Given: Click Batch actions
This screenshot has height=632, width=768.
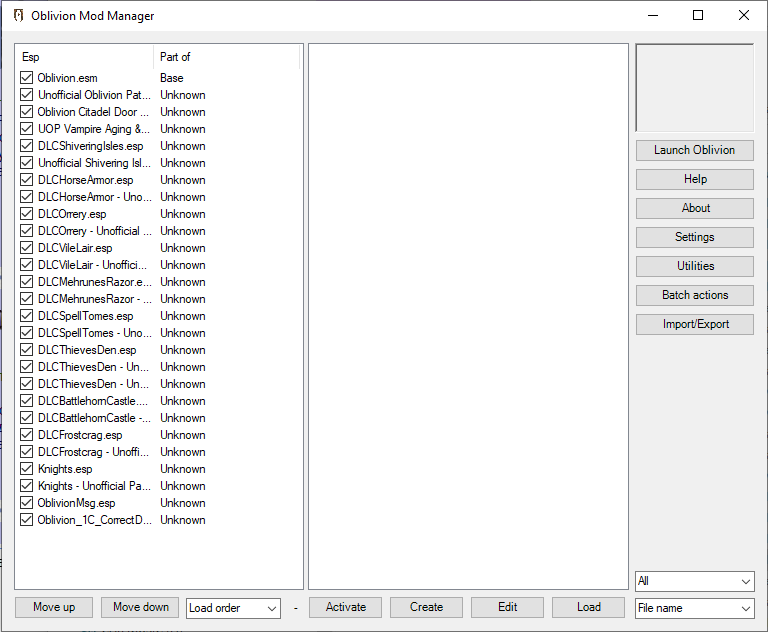Looking at the screenshot, I should pyautogui.click(x=695, y=295).
